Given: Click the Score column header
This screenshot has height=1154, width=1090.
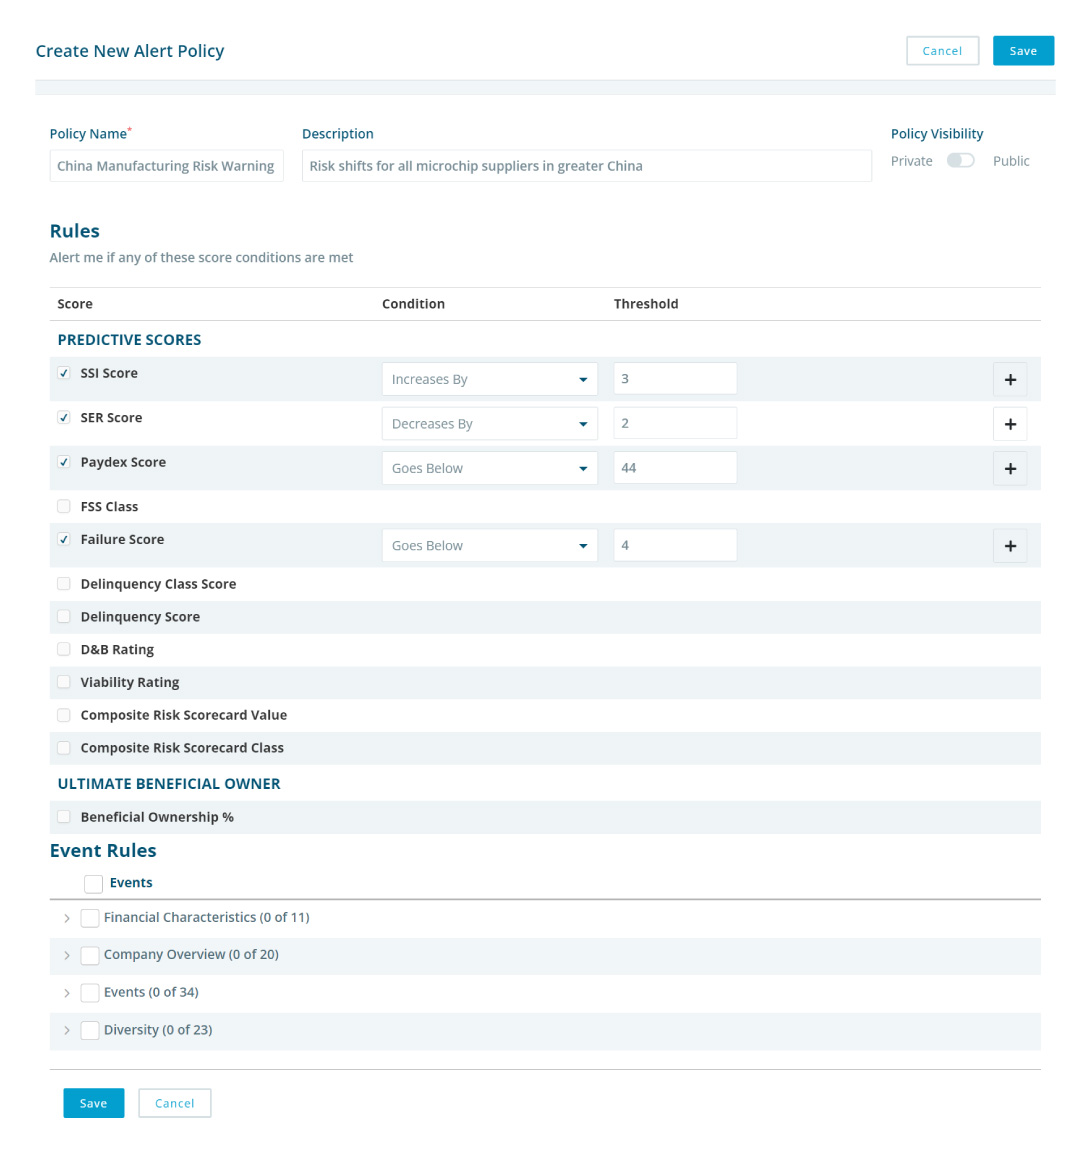Looking at the screenshot, I should 75,304.
